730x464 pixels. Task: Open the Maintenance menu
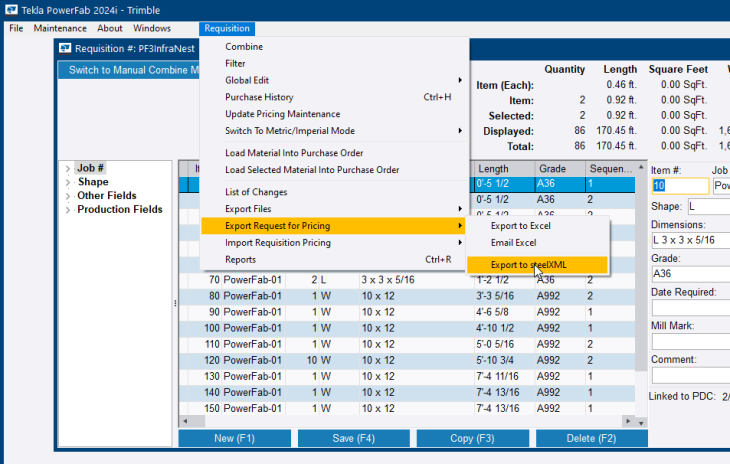(60, 28)
